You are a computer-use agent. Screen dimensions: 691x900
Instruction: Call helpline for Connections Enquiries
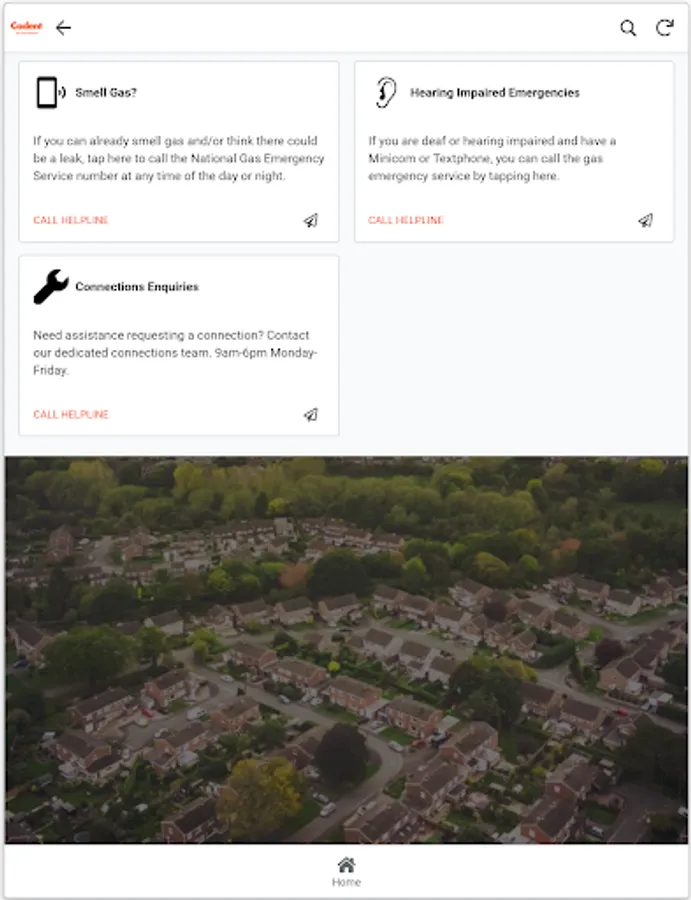point(71,414)
